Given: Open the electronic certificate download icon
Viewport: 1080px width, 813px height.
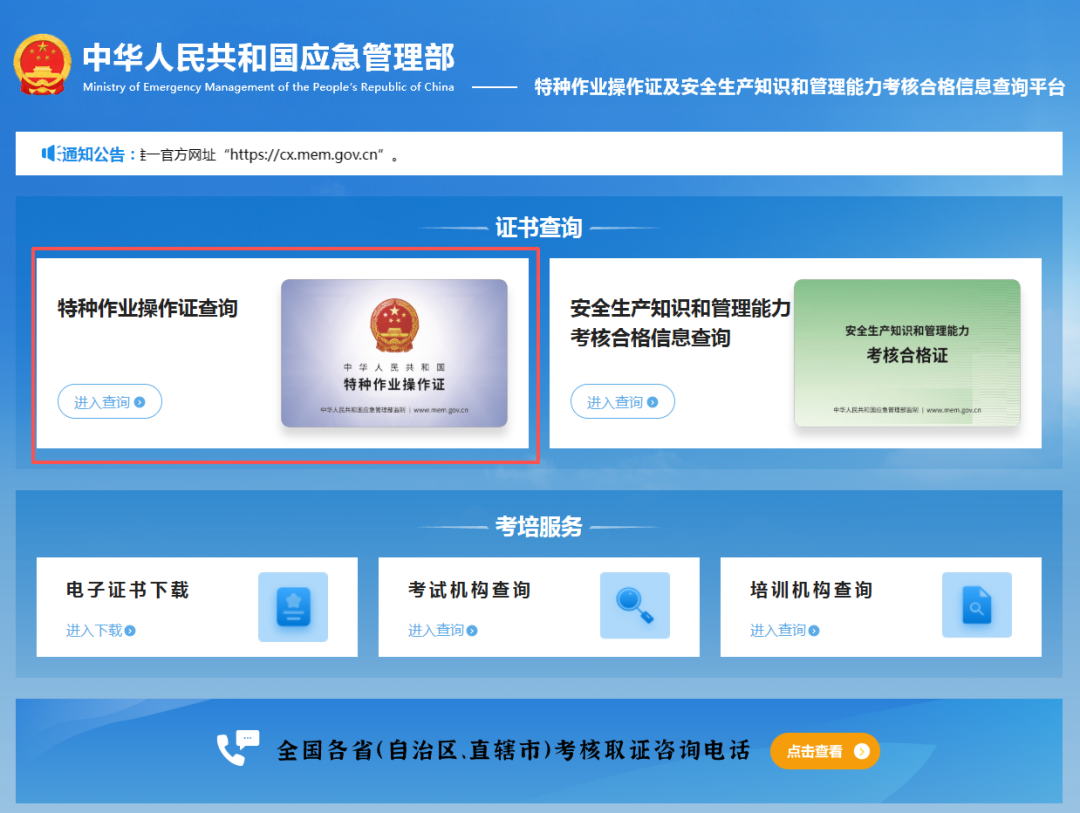Looking at the screenshot, I should (x=293, y=606).
